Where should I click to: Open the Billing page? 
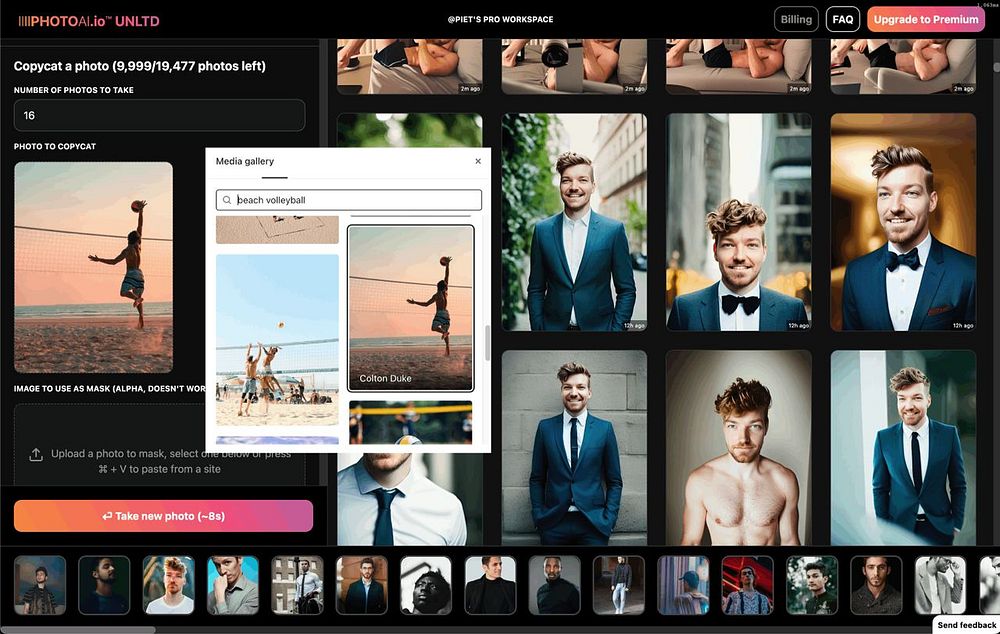point(796,19)
